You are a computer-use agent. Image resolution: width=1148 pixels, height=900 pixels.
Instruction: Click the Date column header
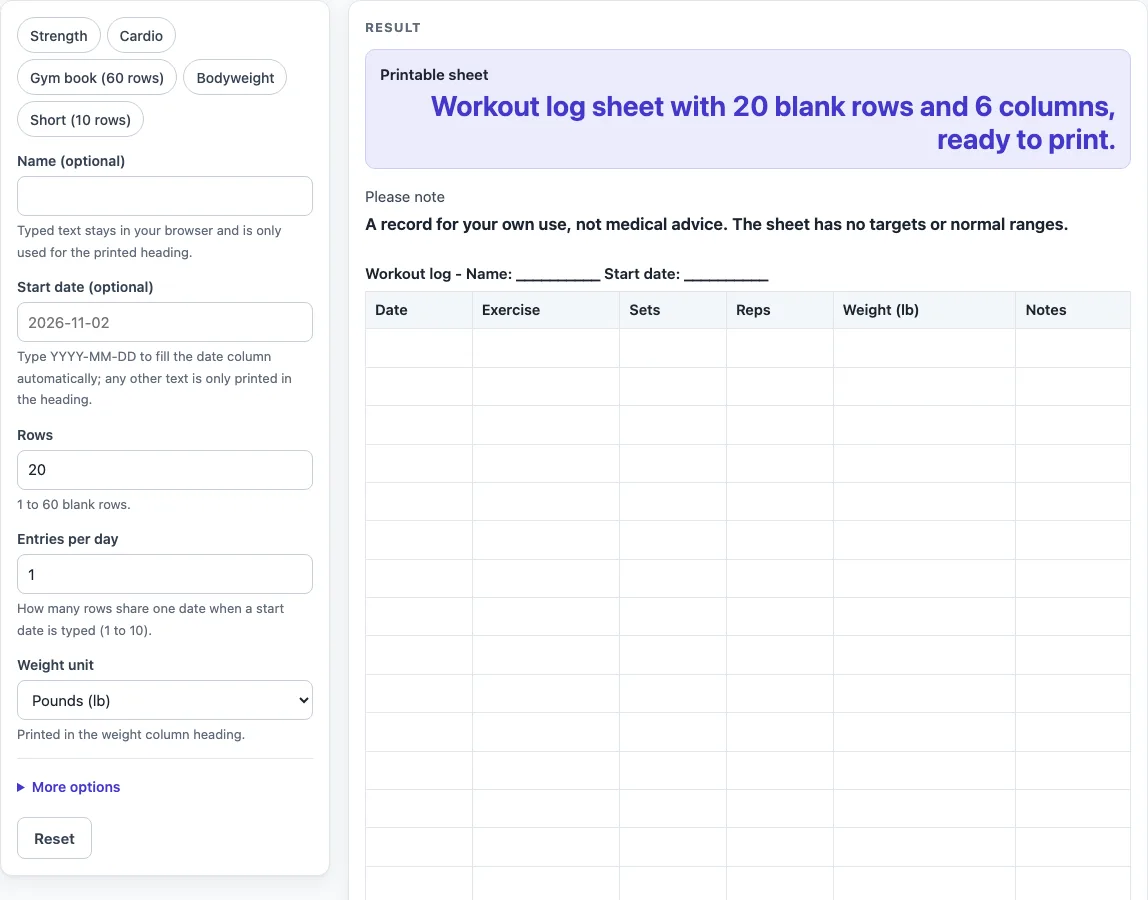(419, 310)
